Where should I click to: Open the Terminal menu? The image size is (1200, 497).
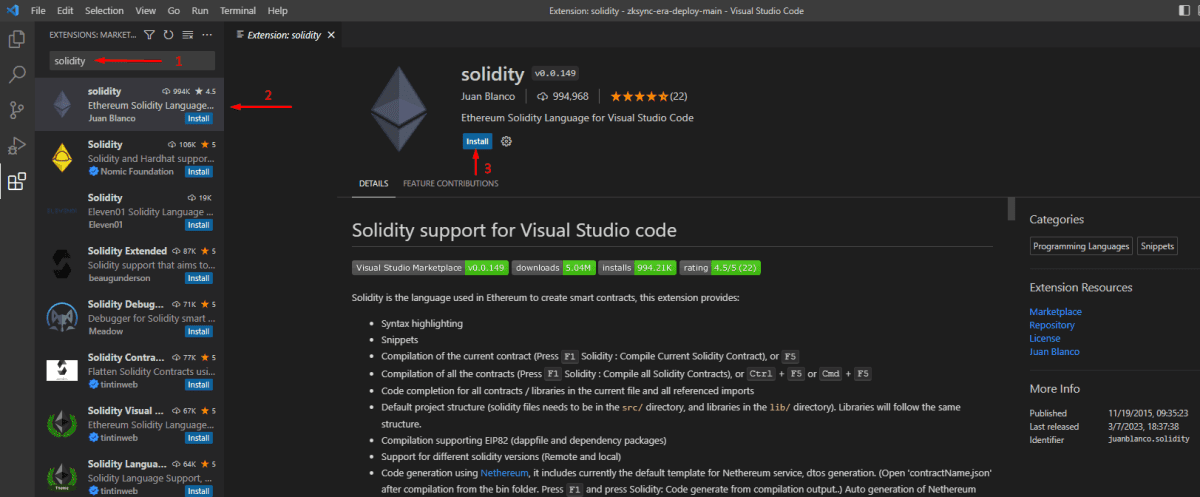[237, 10]
